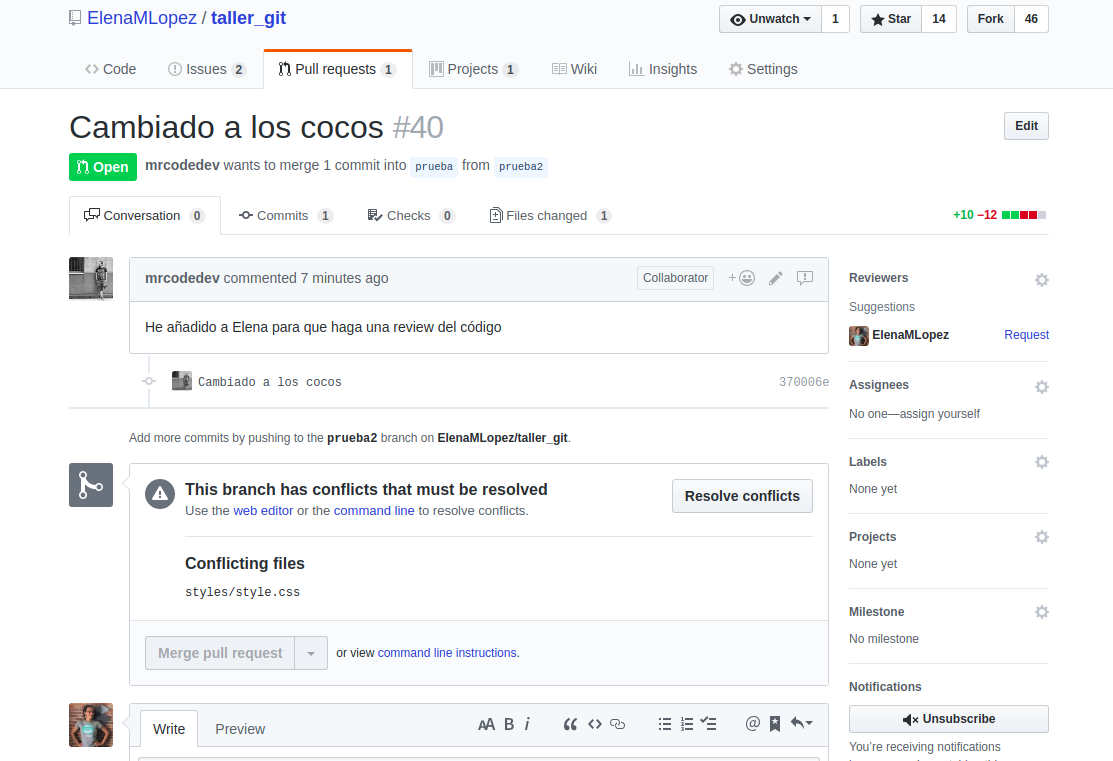Apply italic with the i icon
This screenshot has width=1113, height=761.
click(x=527, y=724)
